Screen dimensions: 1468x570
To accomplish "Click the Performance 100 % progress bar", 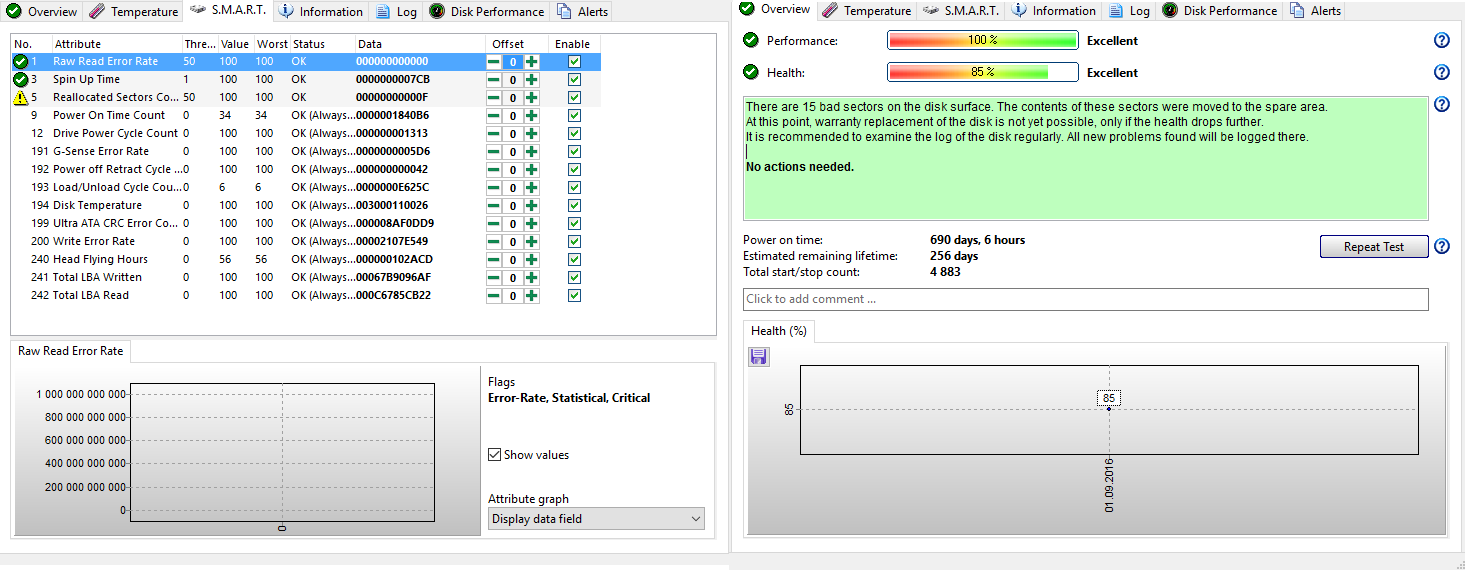I will 982,40.
